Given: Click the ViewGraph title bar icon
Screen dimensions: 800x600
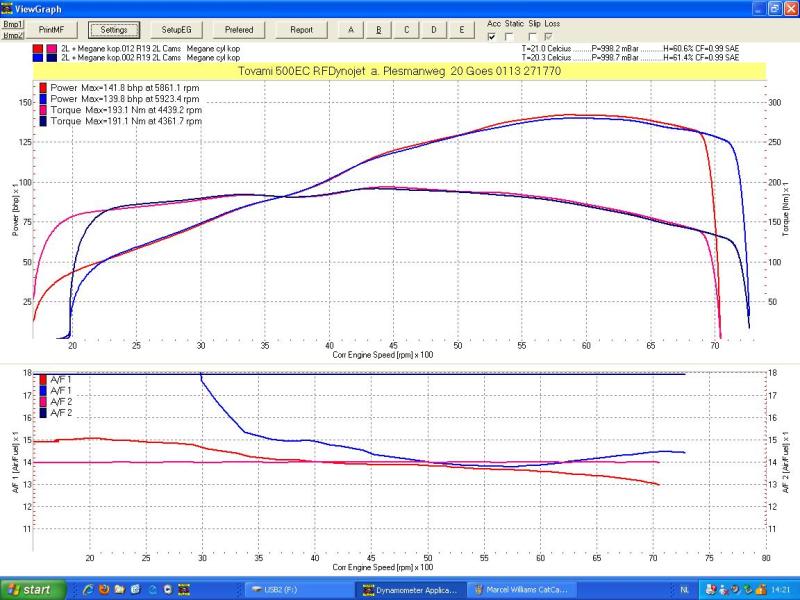Looking at the screenshot, I should coord(9,8).
